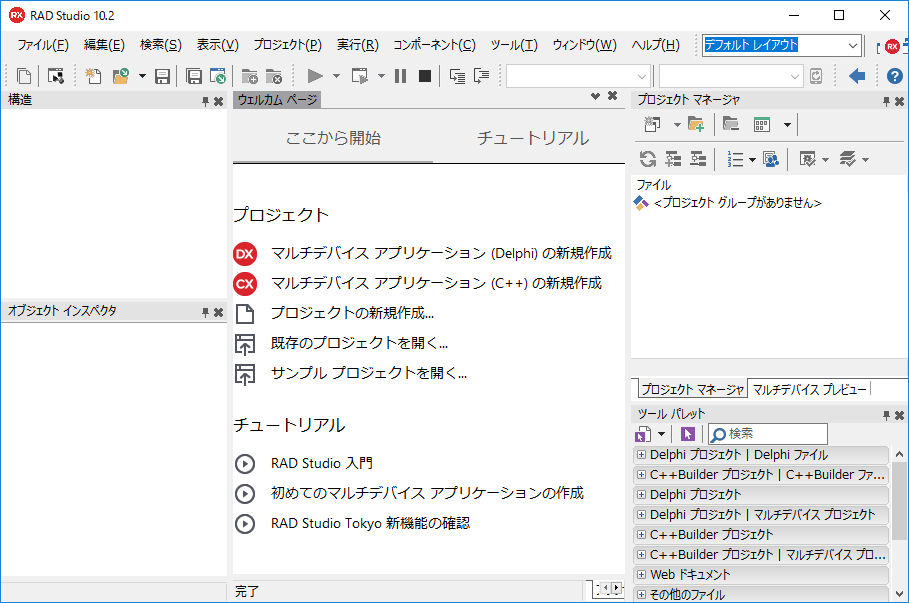Click the build configurations gear-check icon
The width and height of the screenshot is (909, 603).
(808, 159)
